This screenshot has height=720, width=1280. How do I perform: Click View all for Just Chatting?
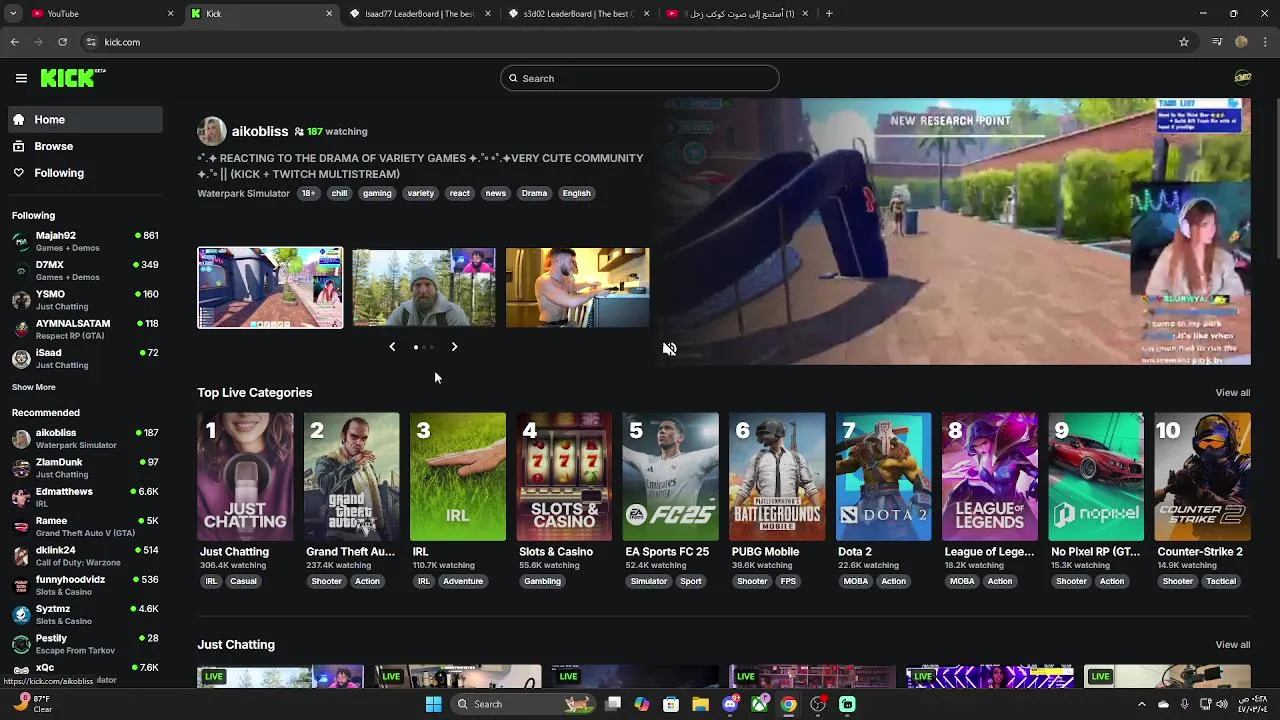pyautogui.click(x=1232, y=645)
